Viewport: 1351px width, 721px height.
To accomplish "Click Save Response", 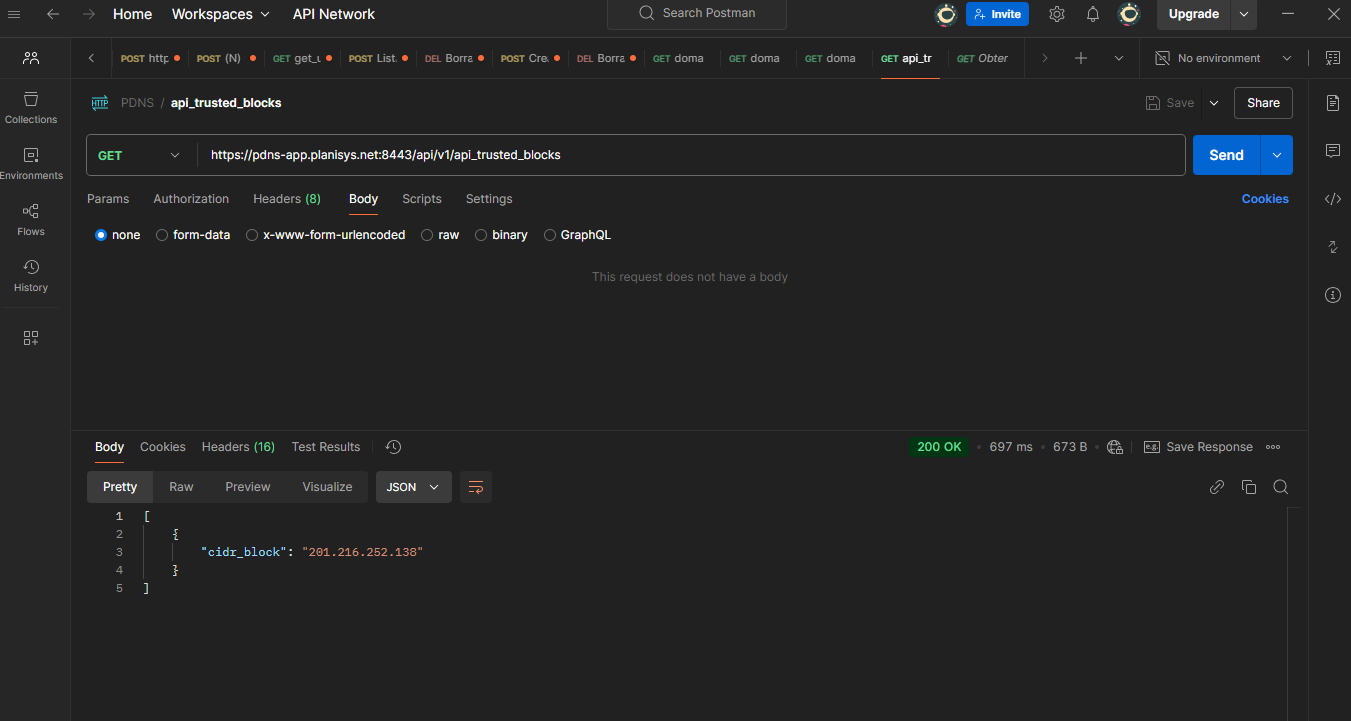I will tap(1198, 447).
